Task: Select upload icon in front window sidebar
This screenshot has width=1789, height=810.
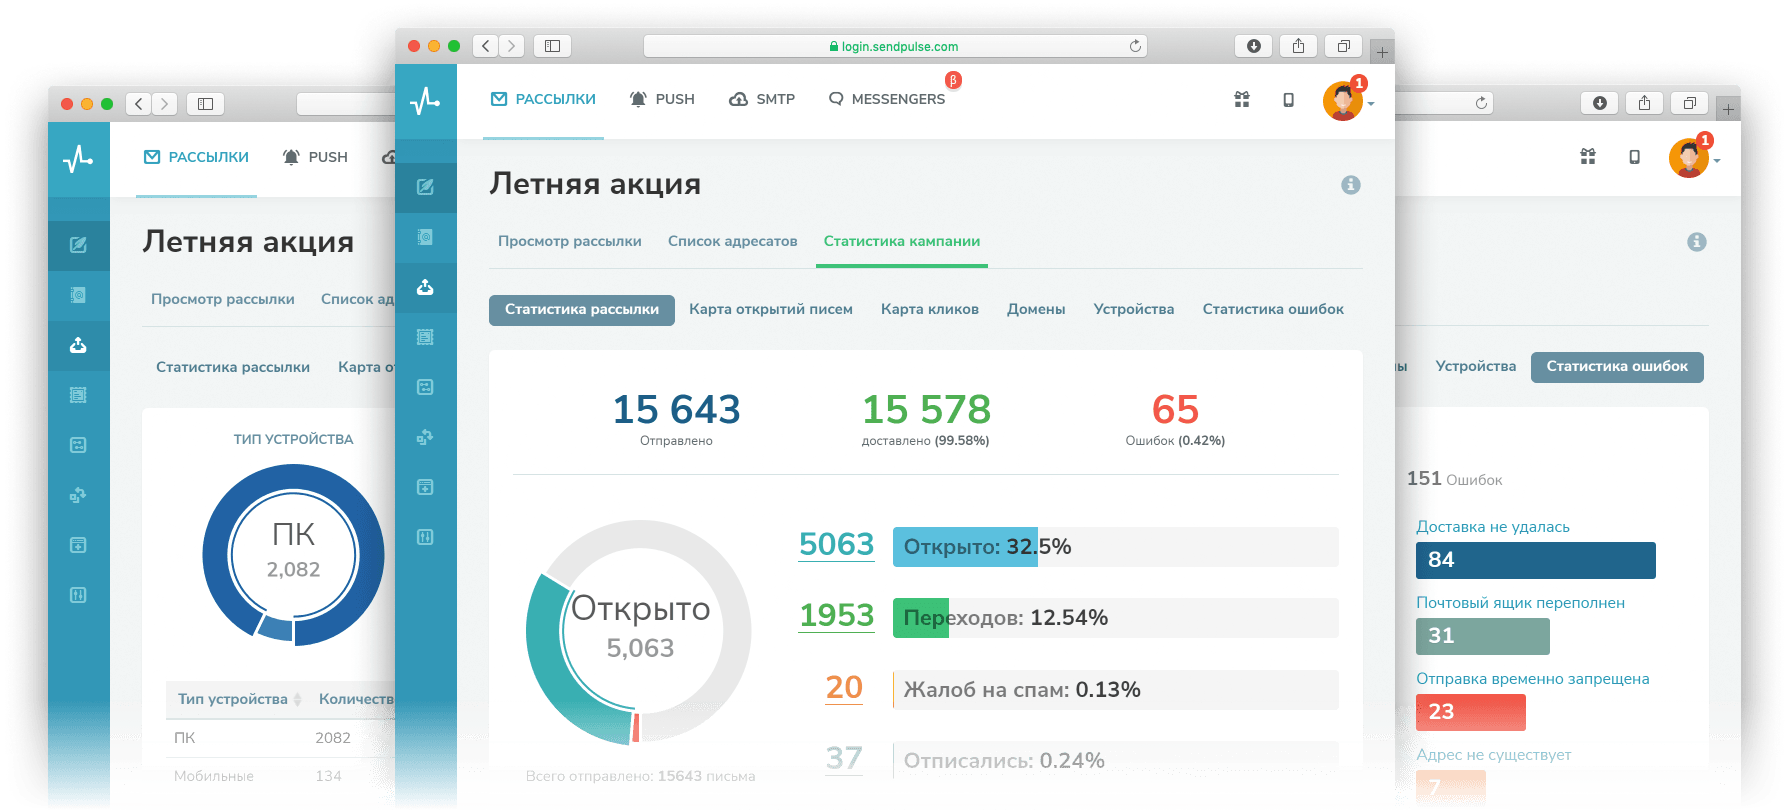Action: [x=425, y=287]
